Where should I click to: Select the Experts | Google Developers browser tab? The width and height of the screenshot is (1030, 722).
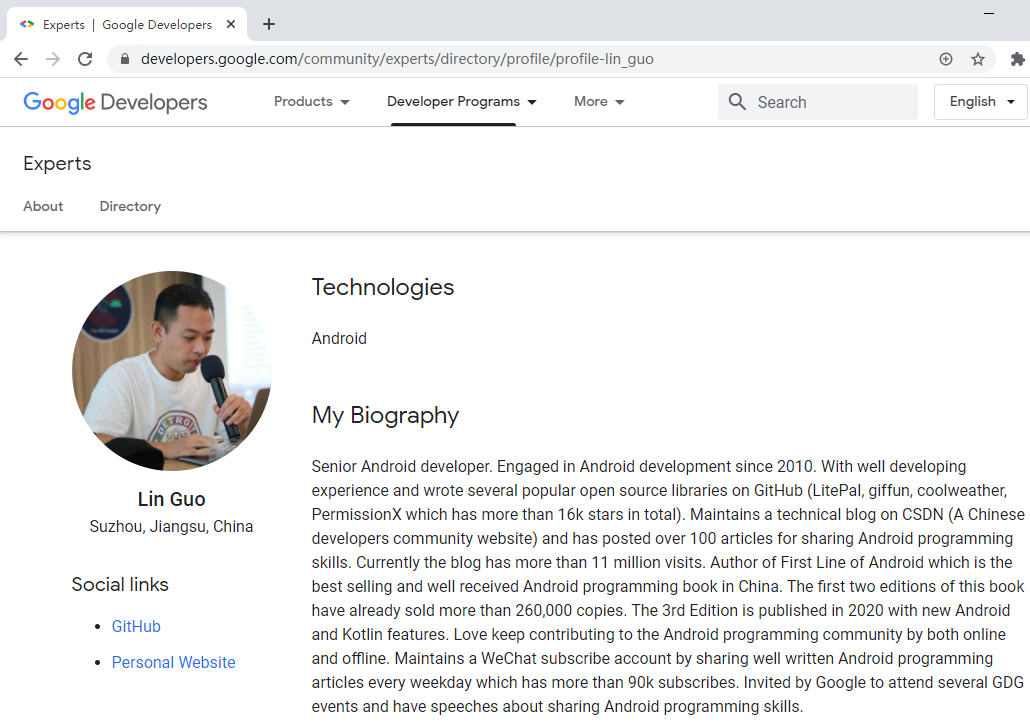pyautogui.click(x=127, y=24)
